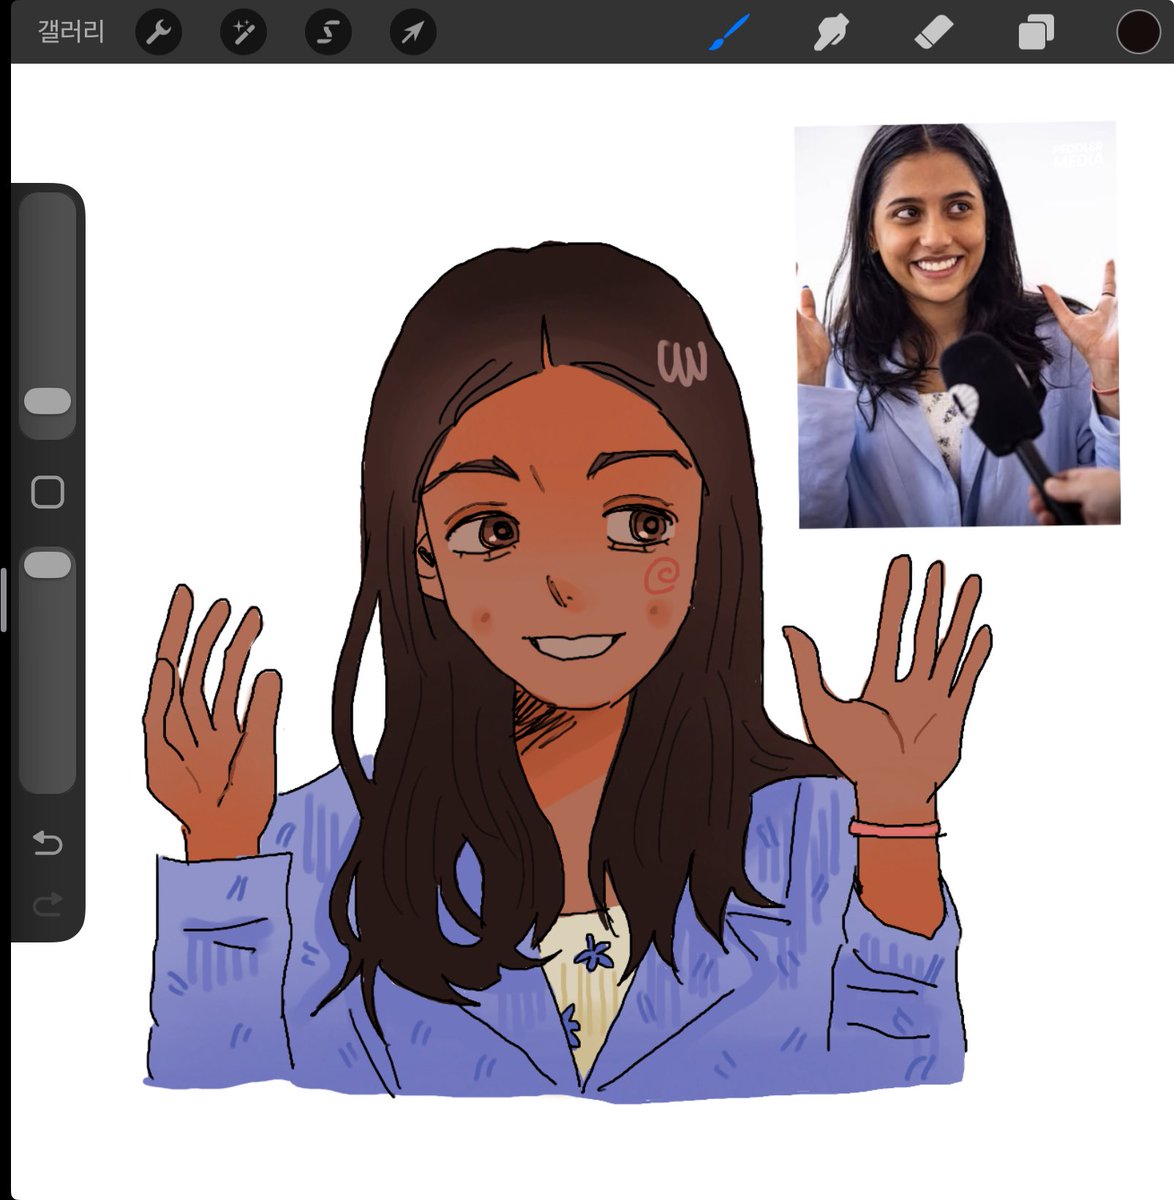Open the Actions wrench menu
Image resolution: width=1174 pixels, height=1200 pixels.
coord(158,33)
